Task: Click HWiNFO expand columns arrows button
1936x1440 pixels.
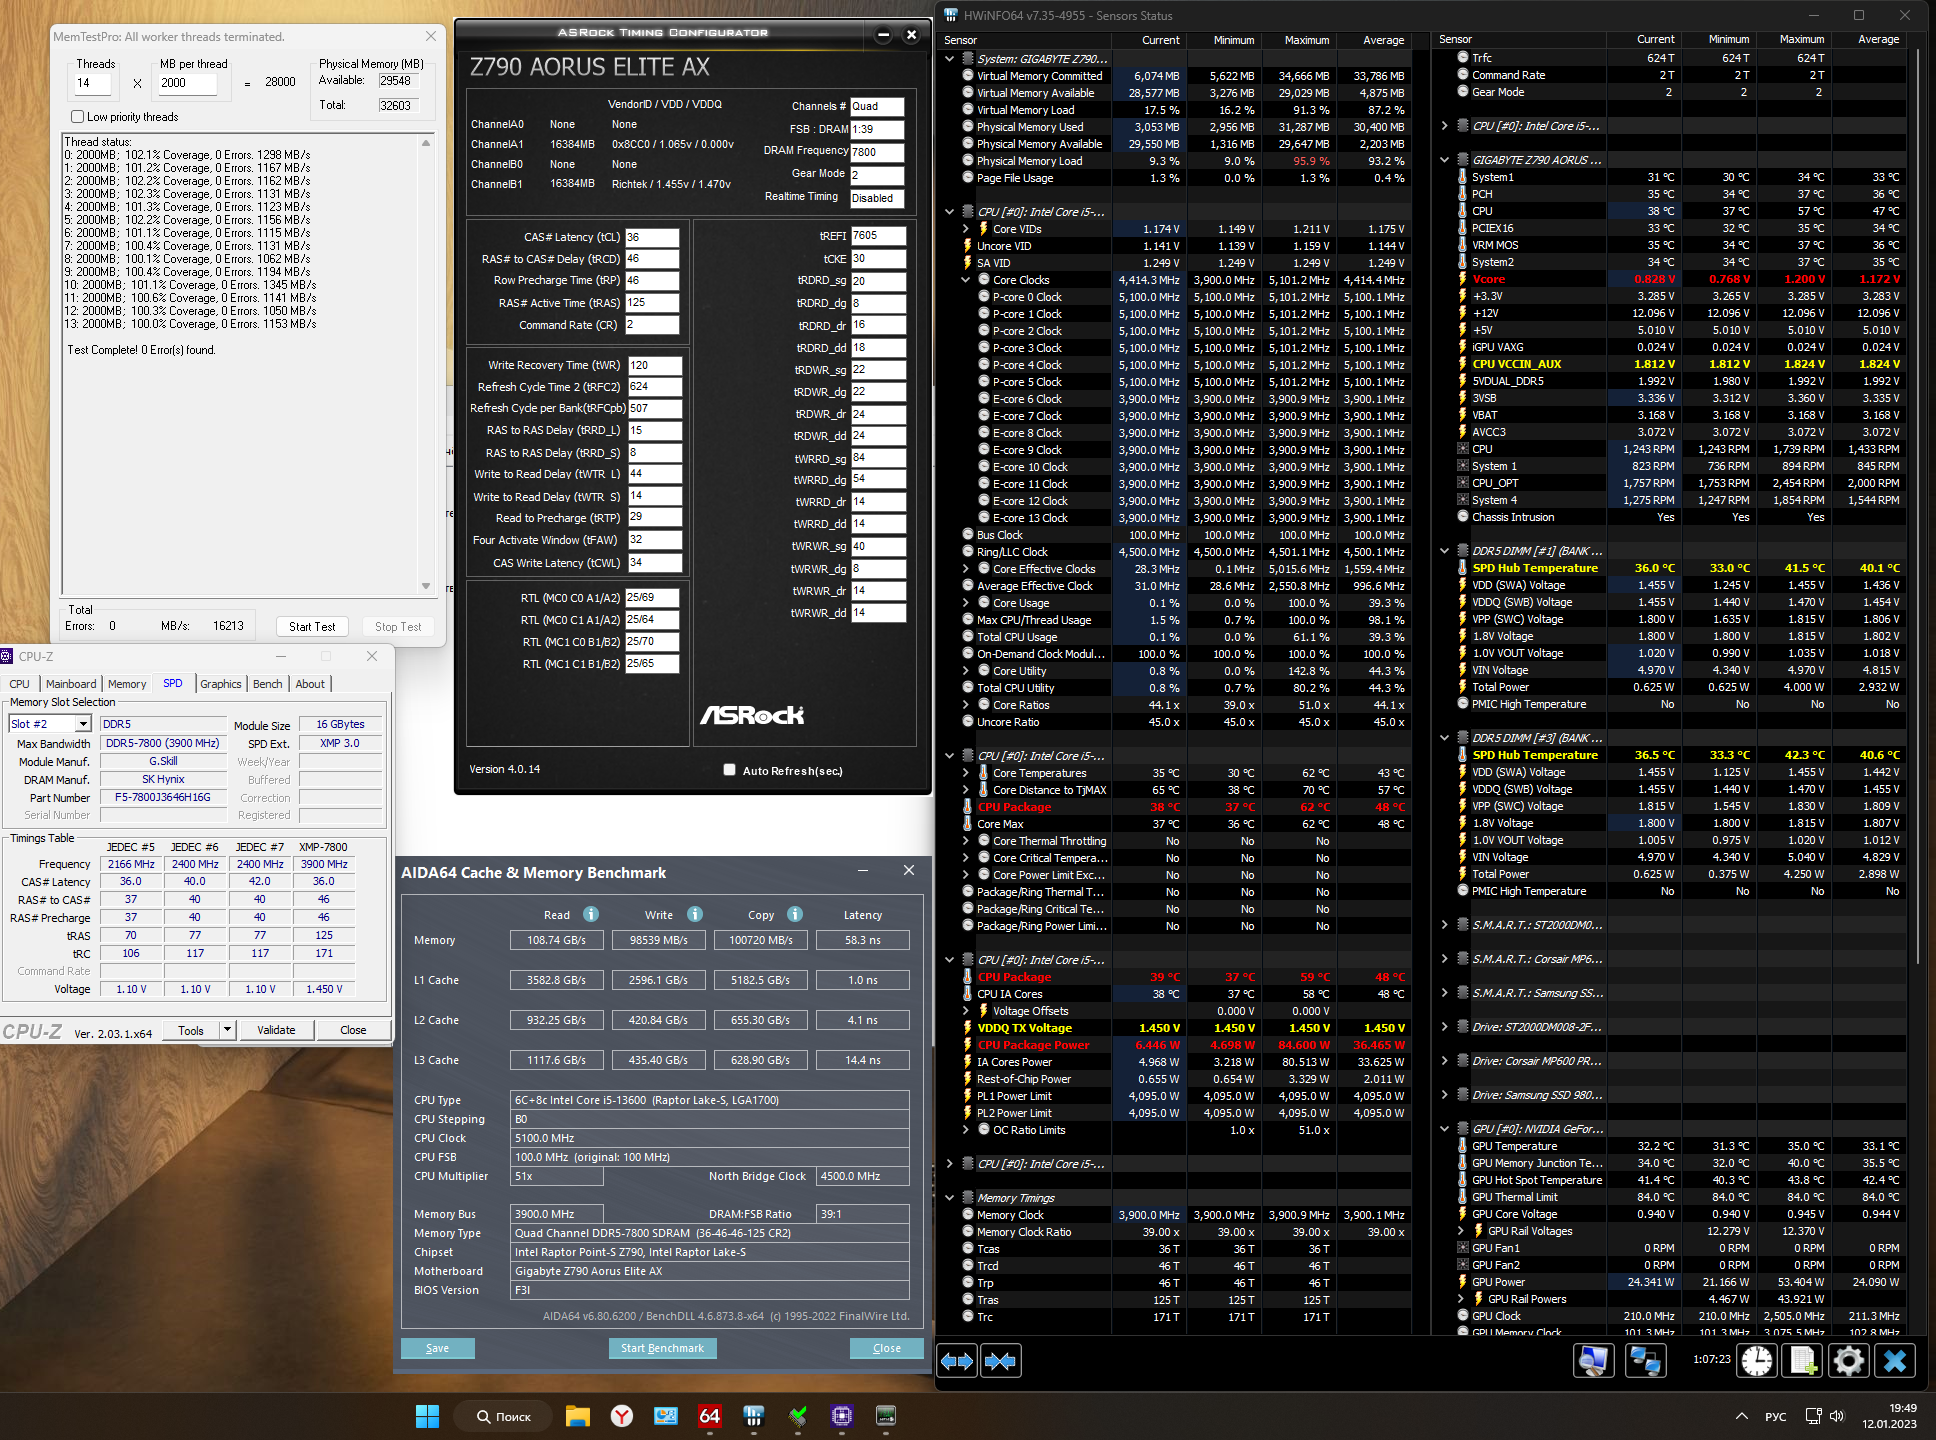Action: pyautogui.click(x=957, y=1361)
